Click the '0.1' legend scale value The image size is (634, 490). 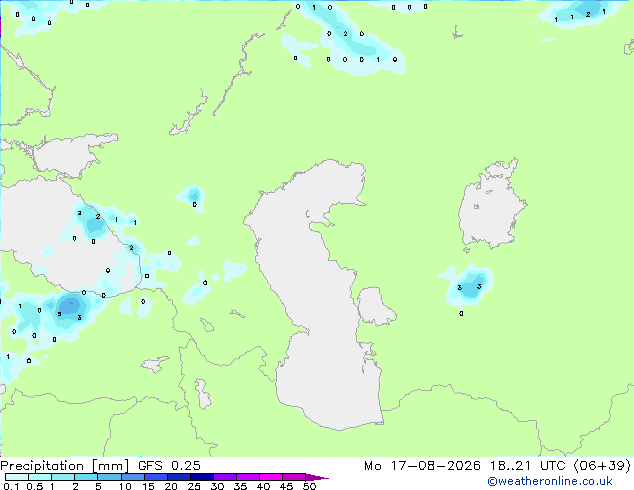coord(11,486)
